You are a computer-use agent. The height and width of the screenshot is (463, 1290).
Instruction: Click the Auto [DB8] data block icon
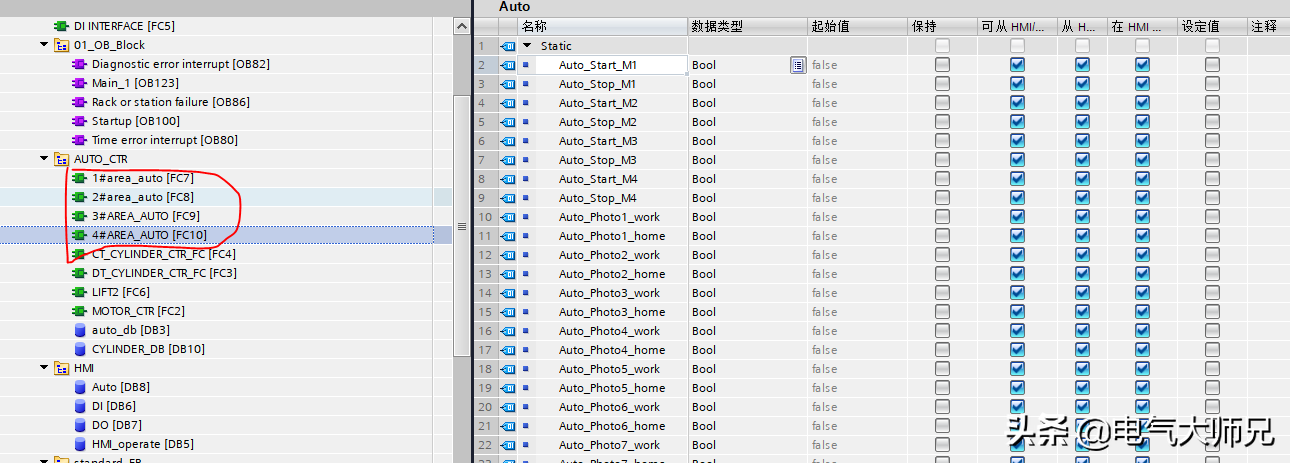(x=80, y=387)
